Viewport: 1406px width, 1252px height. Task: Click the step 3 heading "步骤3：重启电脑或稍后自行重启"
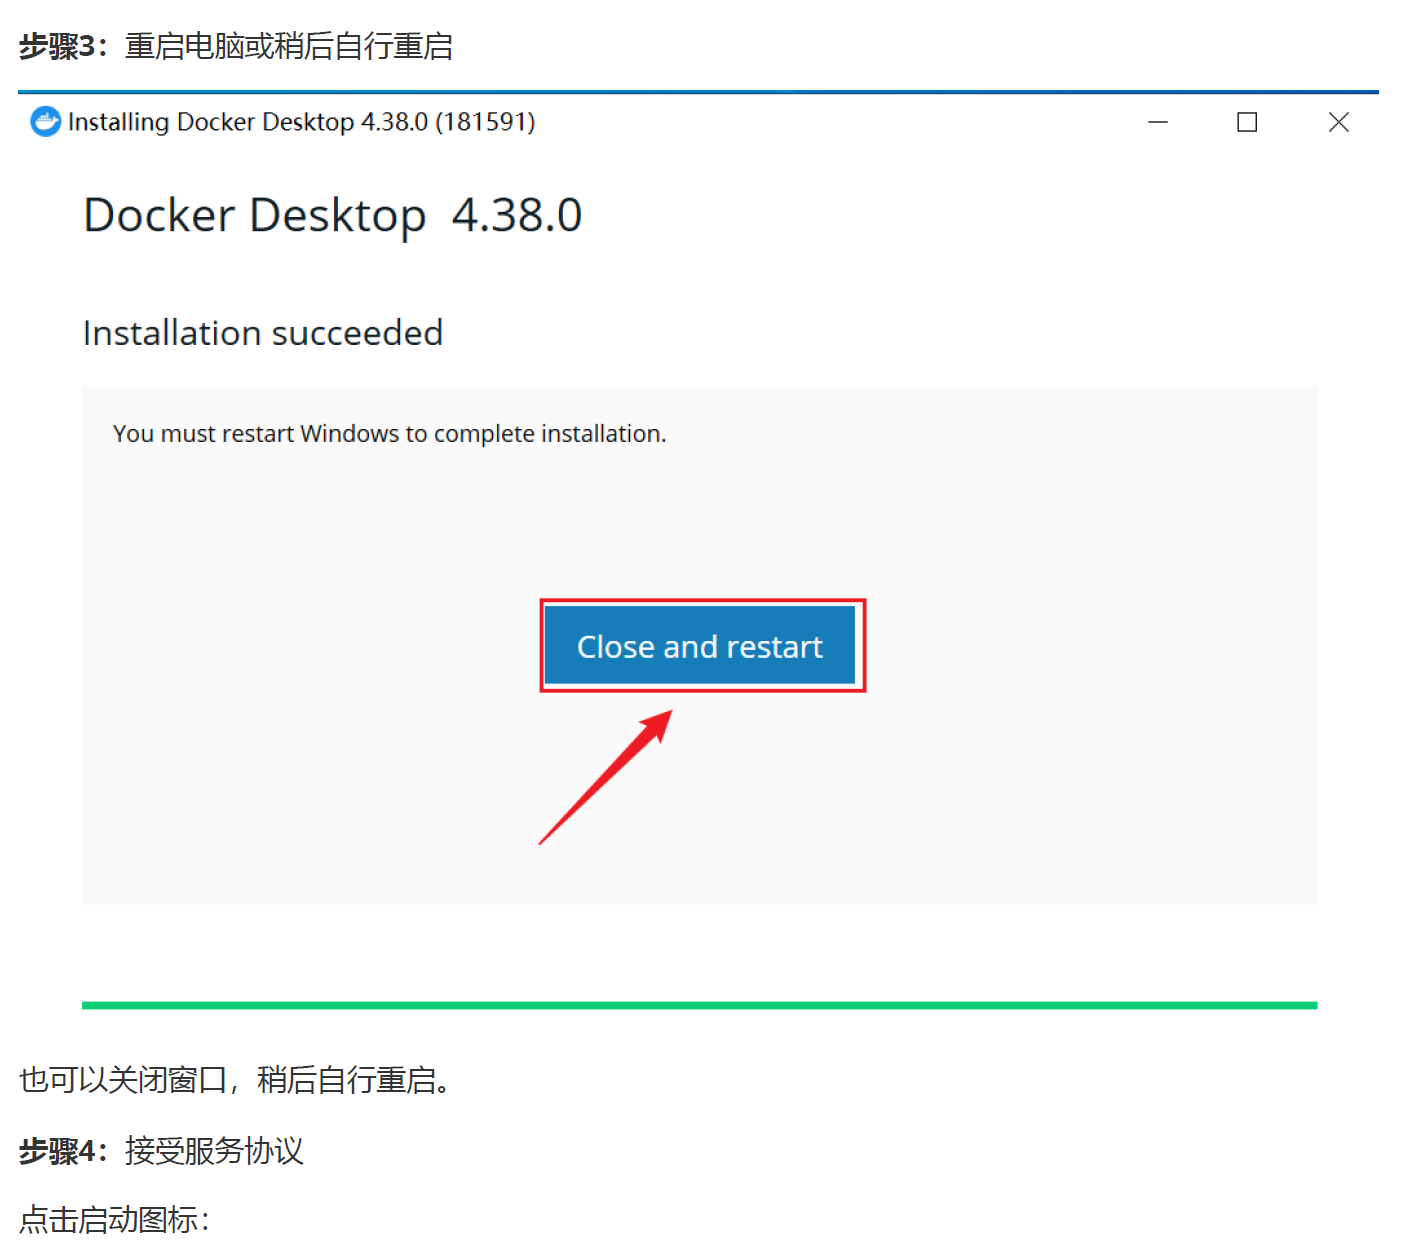(236, 47)
